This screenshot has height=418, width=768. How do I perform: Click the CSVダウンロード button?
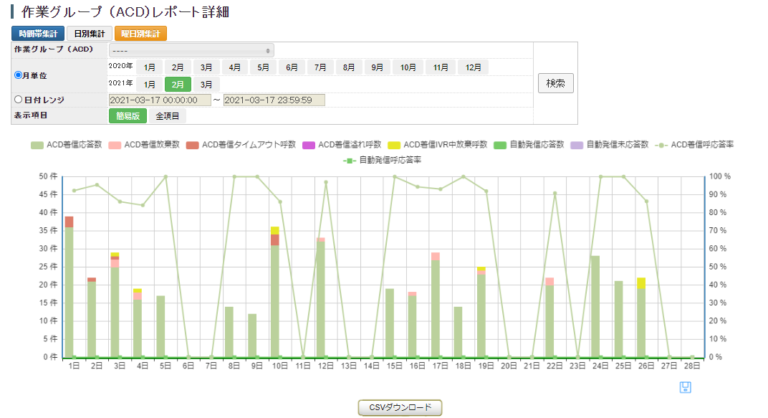click(399, 407)
